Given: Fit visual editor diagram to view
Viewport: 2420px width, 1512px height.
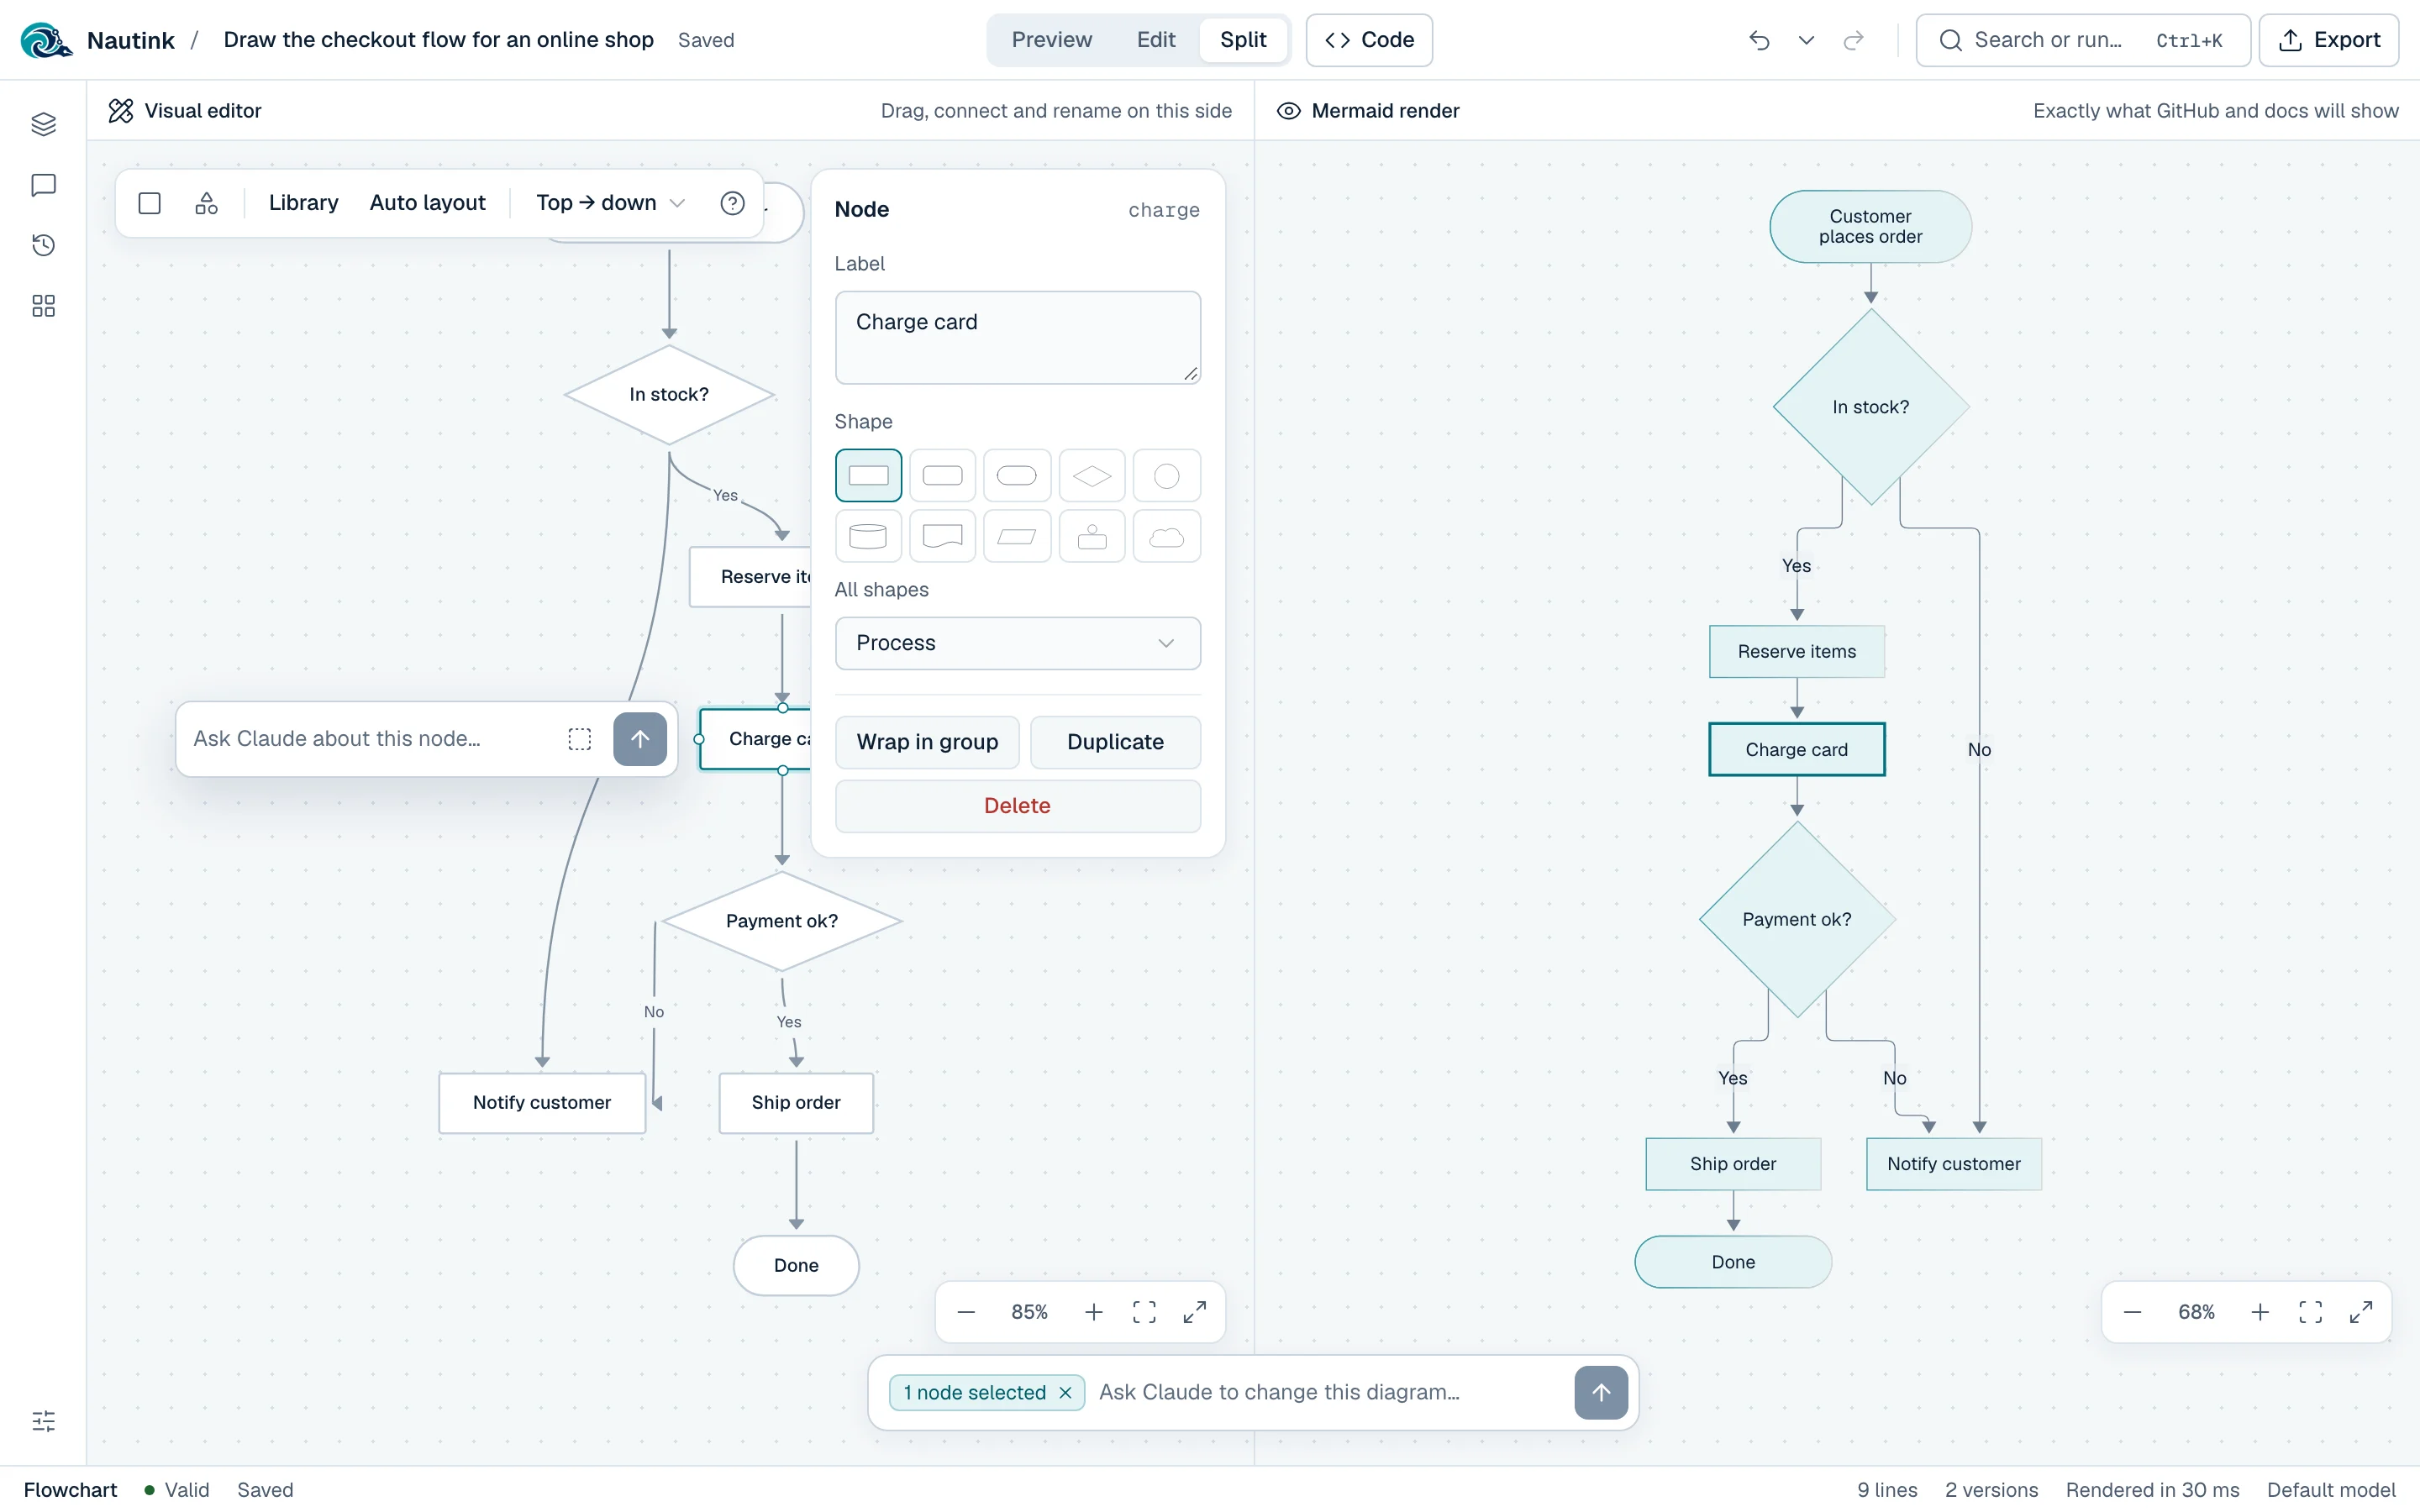Looking at the screenshot, I should 1144,1312.
